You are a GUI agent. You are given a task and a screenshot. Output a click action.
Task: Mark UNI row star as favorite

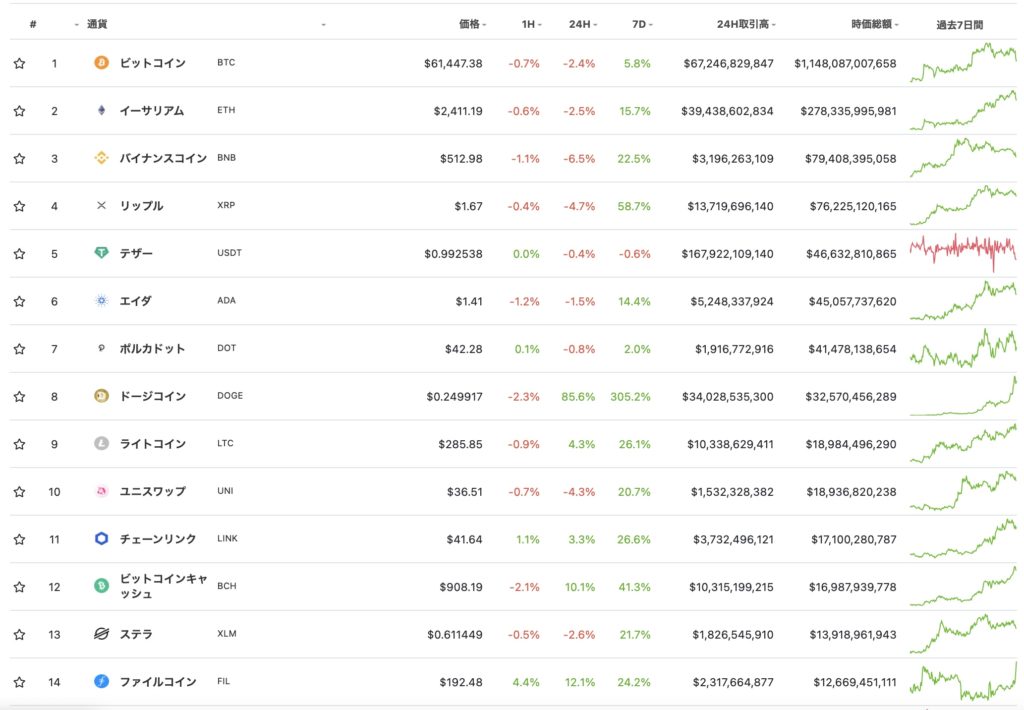(20, 492)
